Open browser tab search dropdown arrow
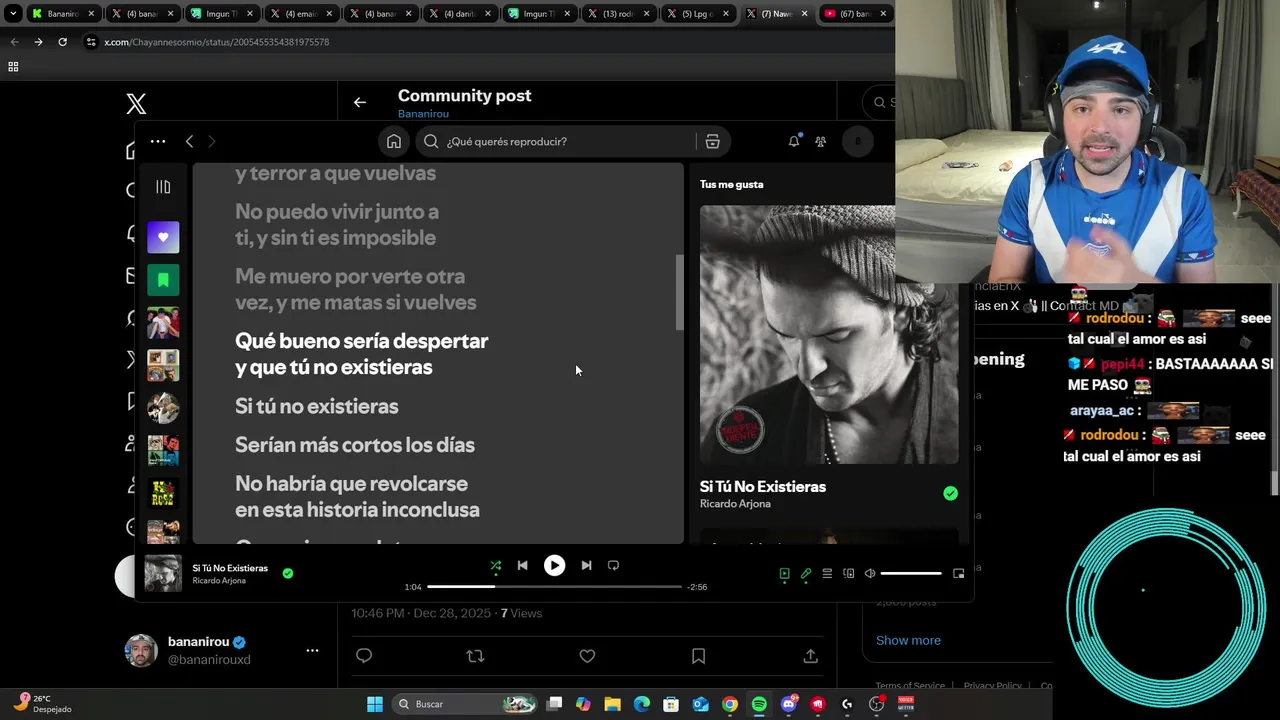 tap(13, 14)
